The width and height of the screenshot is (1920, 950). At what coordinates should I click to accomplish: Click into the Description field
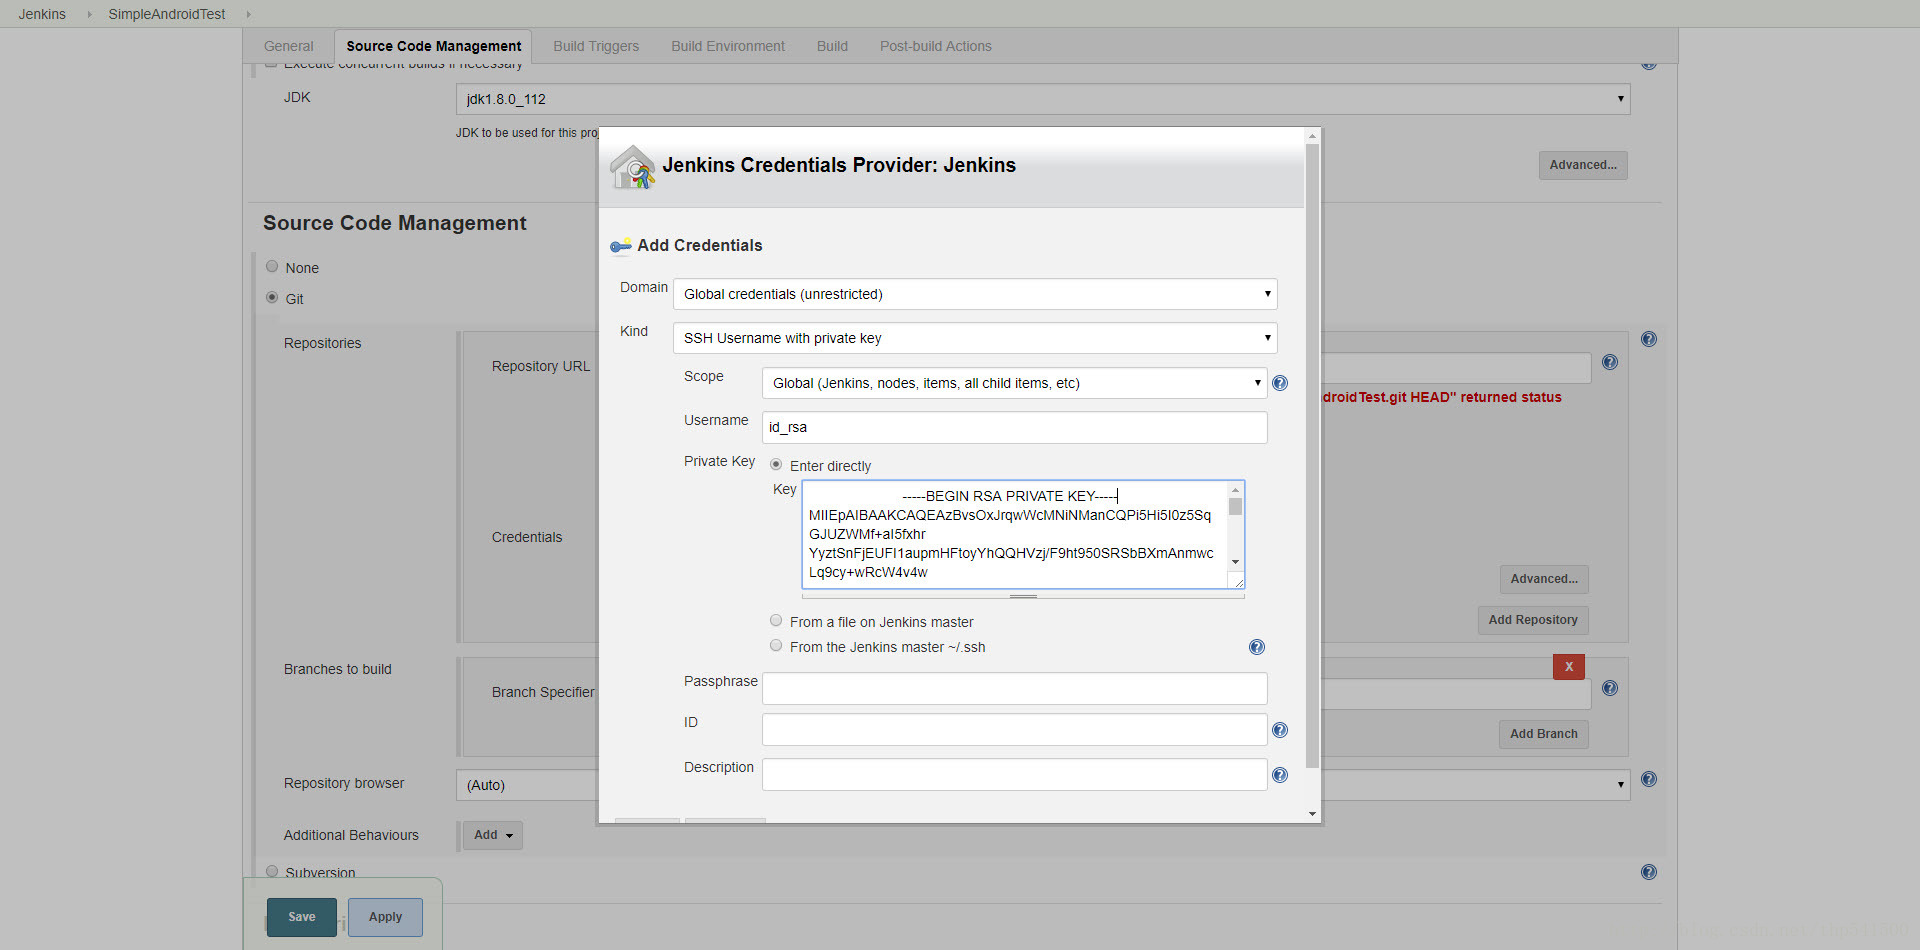tap(1015, 774)
